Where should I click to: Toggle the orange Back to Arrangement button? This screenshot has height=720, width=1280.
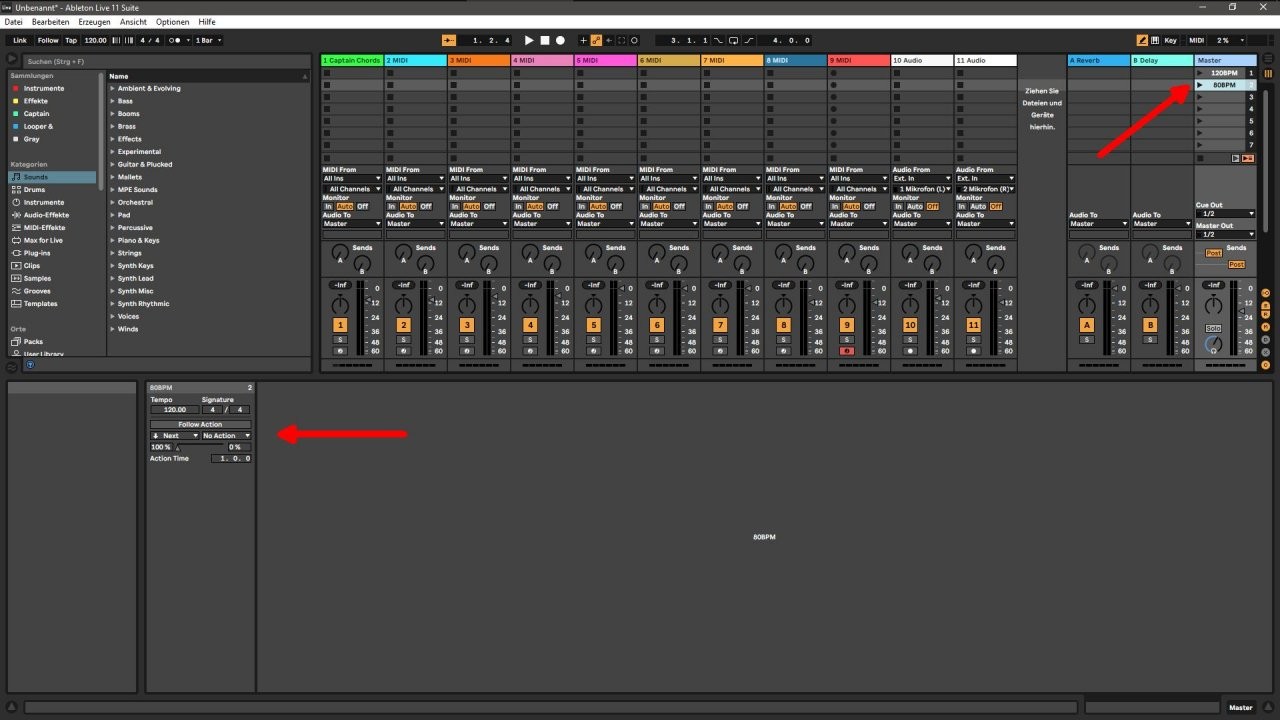click(x=449, y=40)
